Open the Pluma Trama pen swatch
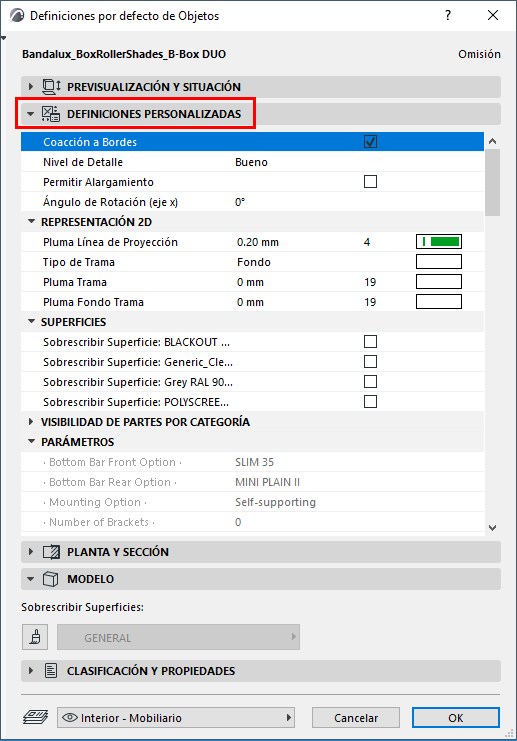Image resolution: width=517 pixels, height=741 pixels. point(439,282)
